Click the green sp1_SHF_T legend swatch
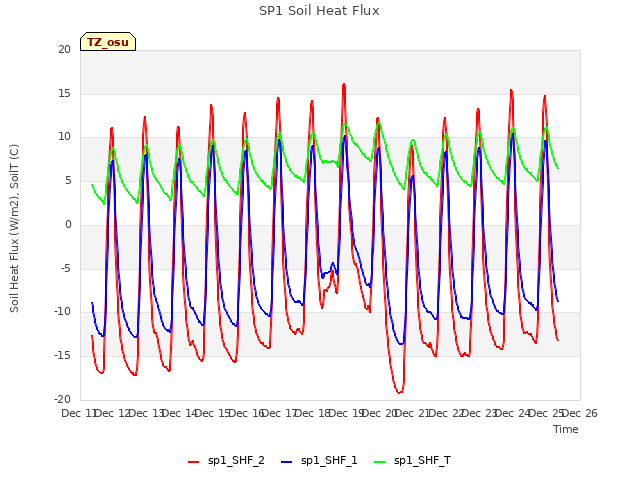The width and height of the screenshot is (640, 480). coord(380,462)
